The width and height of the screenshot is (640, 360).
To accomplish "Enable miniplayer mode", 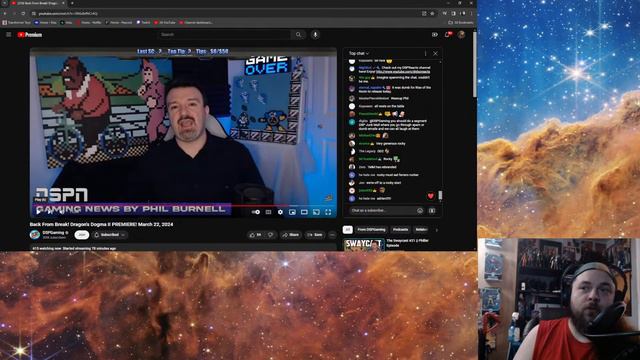I will click(x=292, y=212).
